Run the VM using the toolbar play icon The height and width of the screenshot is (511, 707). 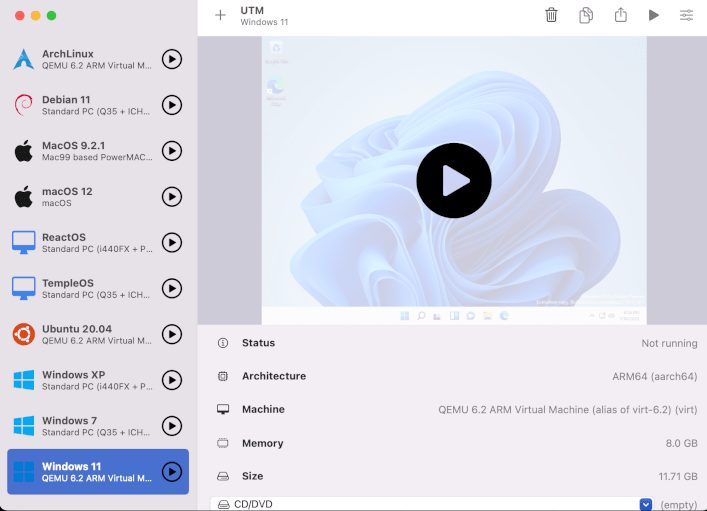653,15
